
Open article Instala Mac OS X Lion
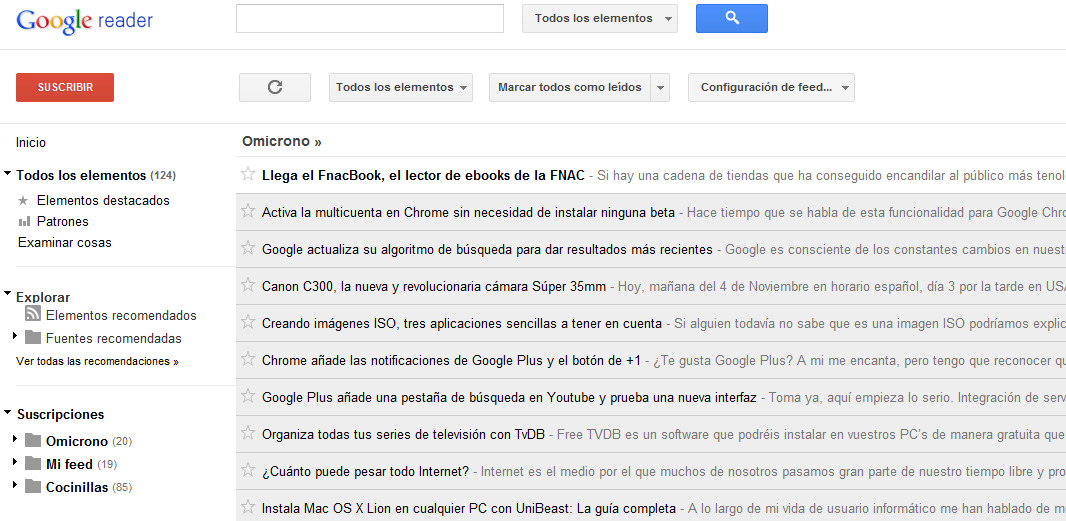pos(469,508)
